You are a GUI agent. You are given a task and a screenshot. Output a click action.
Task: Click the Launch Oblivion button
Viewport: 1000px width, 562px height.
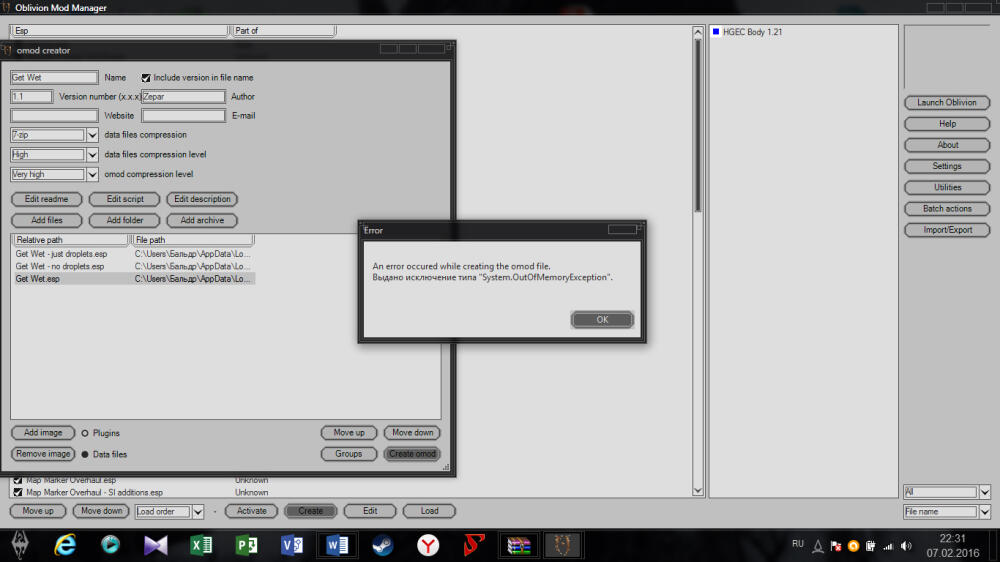point(947,103)
